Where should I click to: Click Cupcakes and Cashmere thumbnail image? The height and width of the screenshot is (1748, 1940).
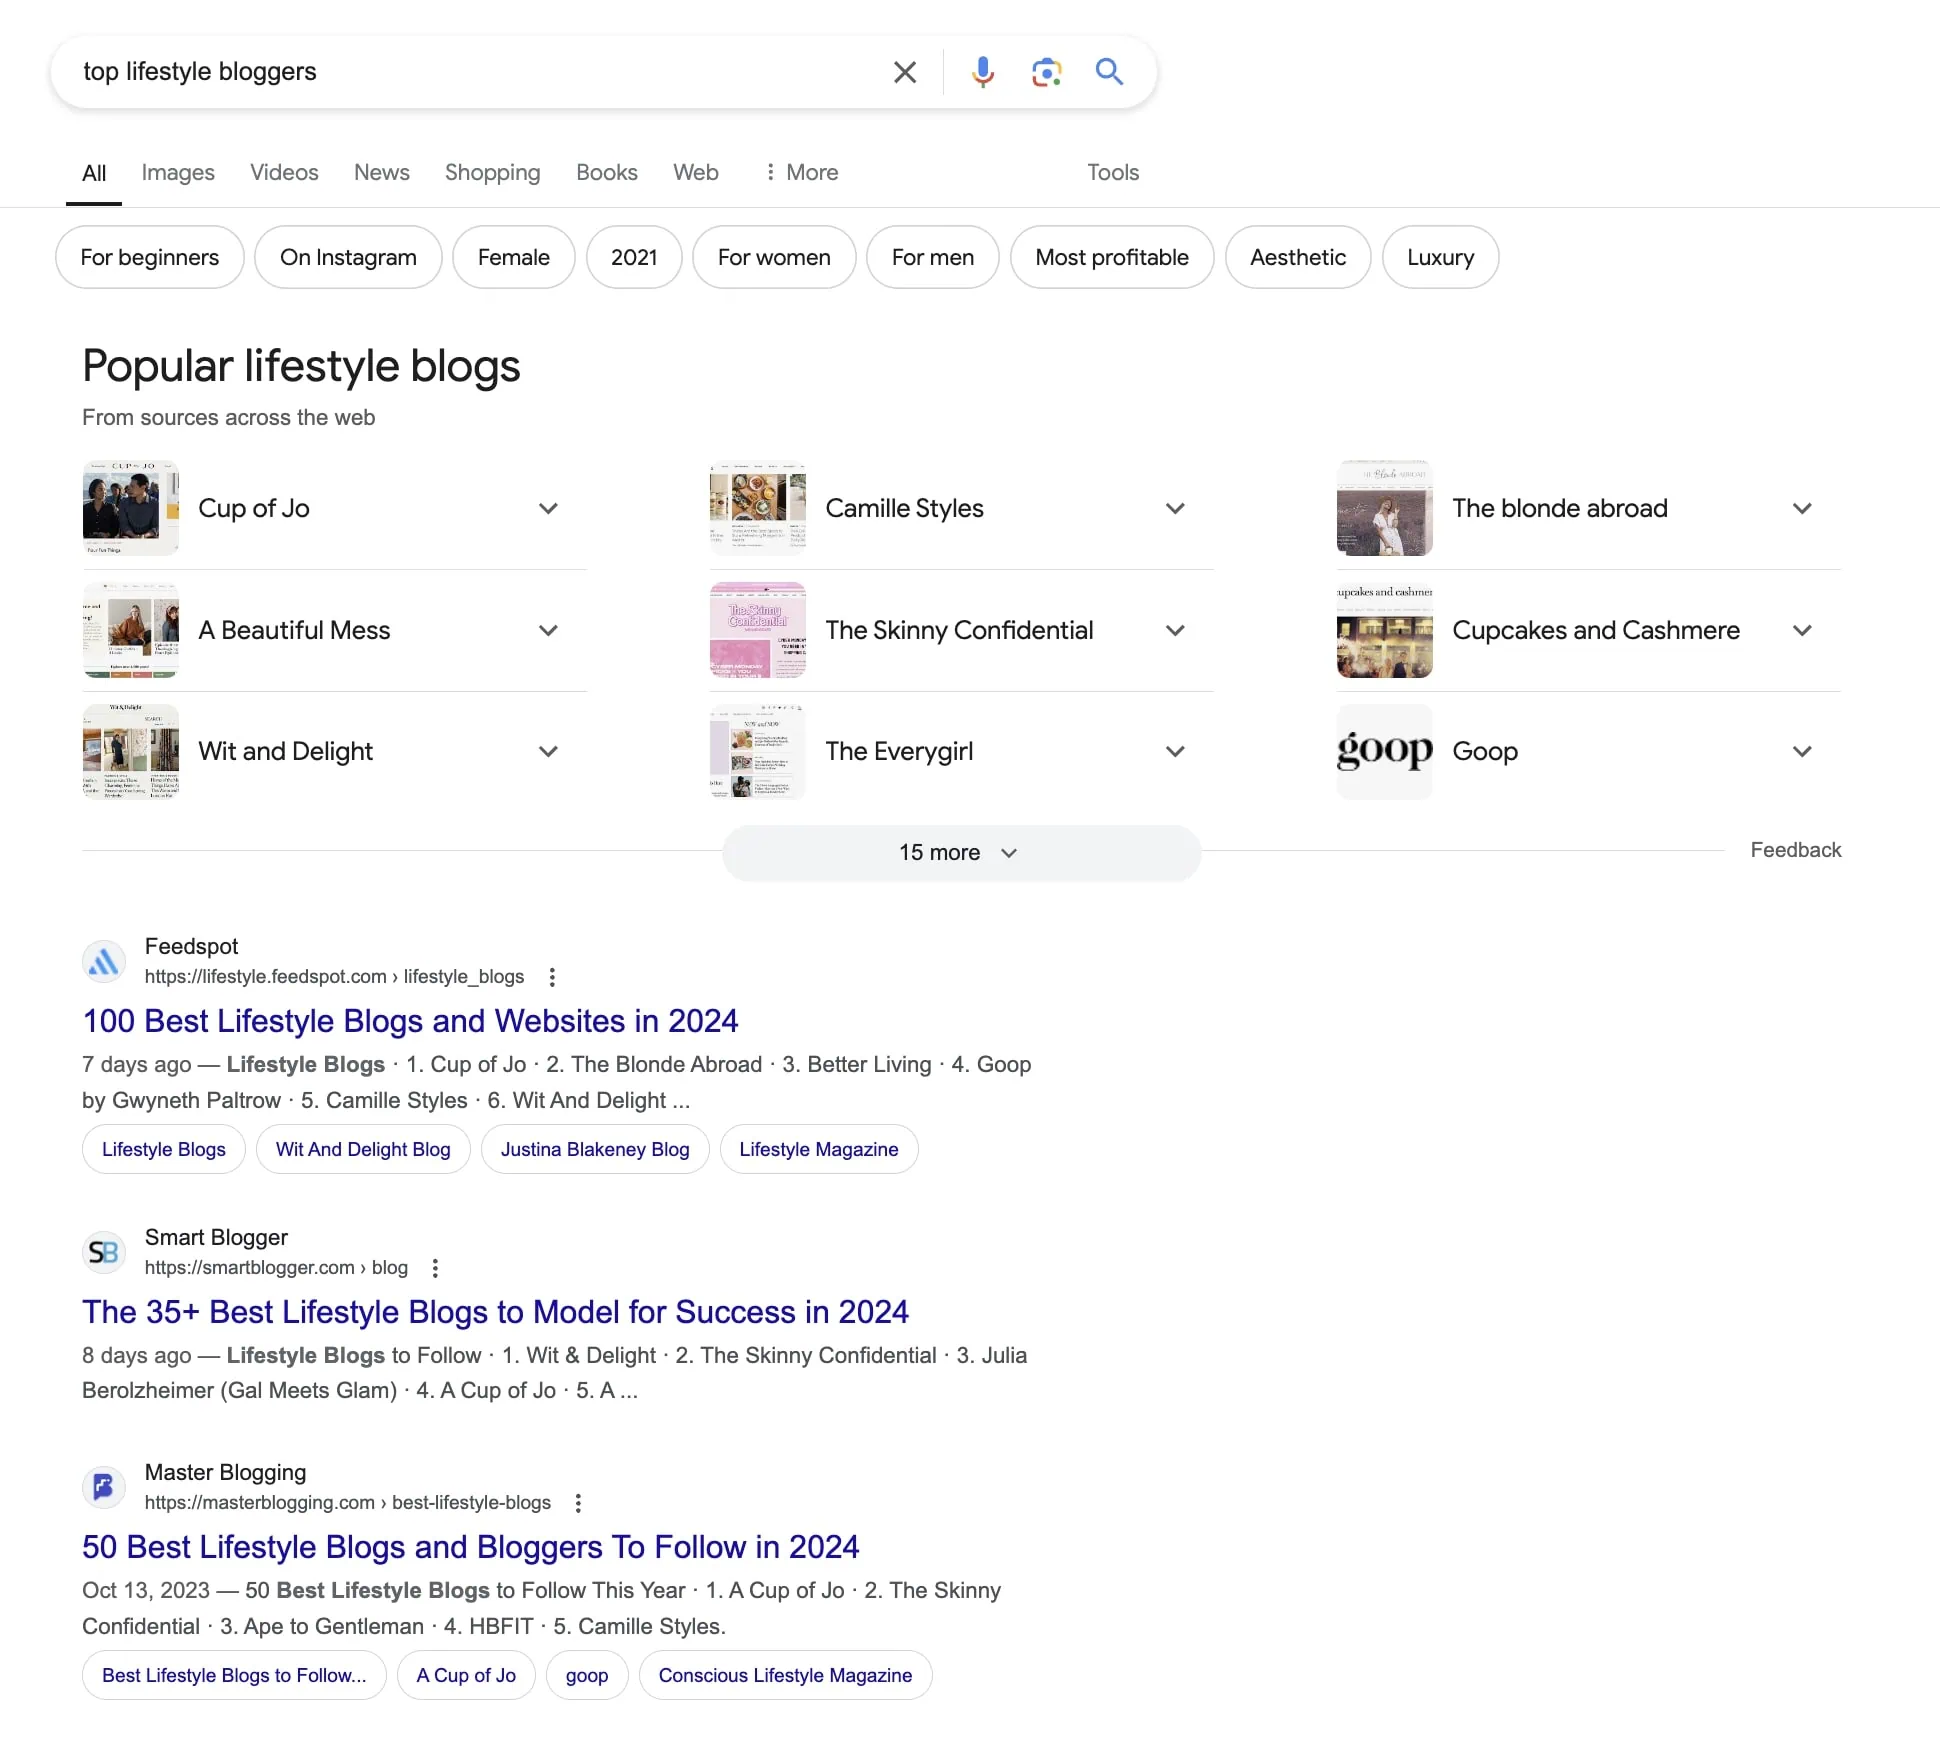(x=1384, y=630)
